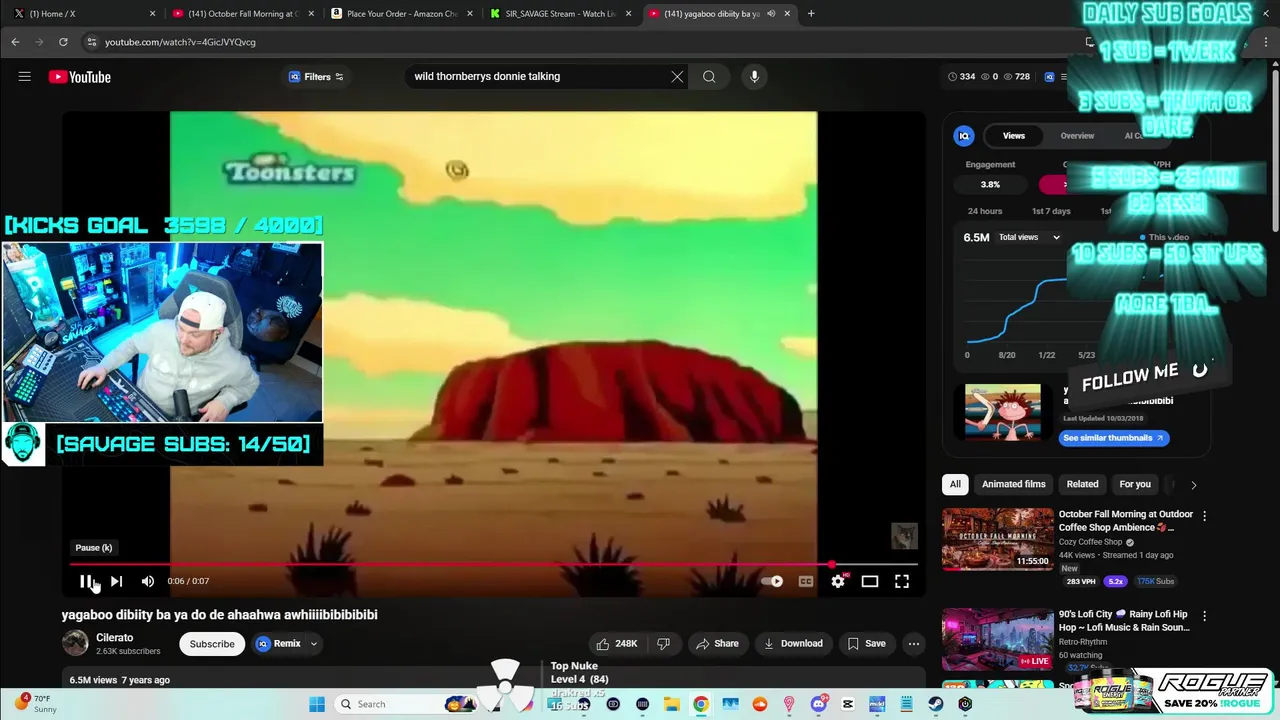Click the Remix button
Viewport: 1280px width, 720px height.
(278, 643)
